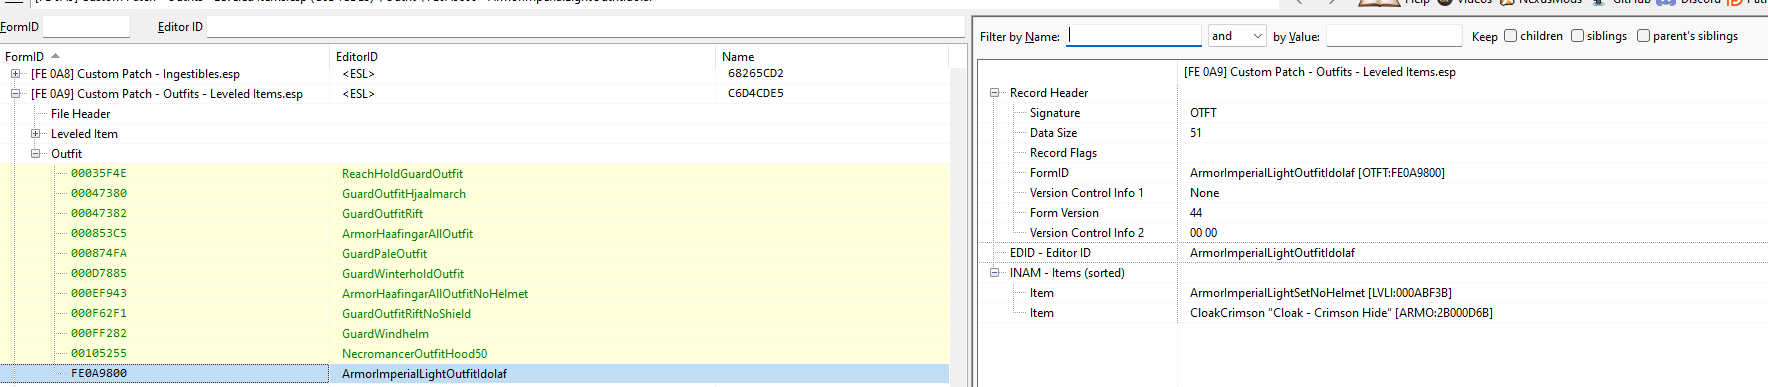This screenshot has width=1768, height=387.
Task: Click the ArmorImperialLightSetNoHelmet item value
Action: click(1320, 293)
